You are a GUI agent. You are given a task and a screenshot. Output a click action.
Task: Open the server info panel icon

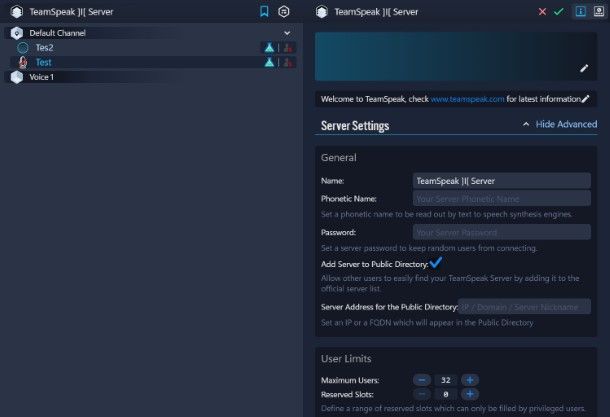pyautogui.click(x=581, y=11)
